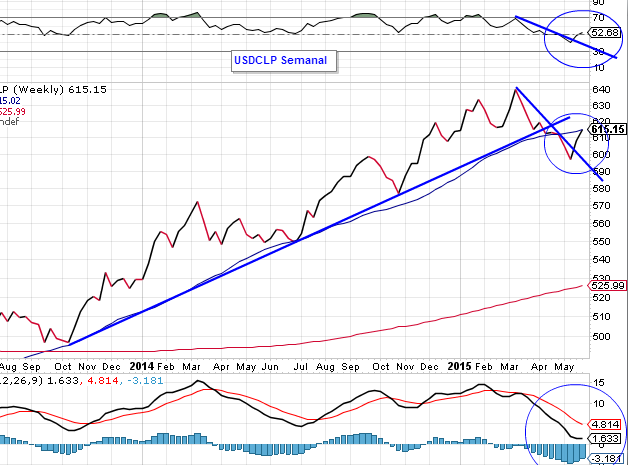Select the blue "-3.181" value in MACD header
This screenshot has height=465, width=628.
(145, 380)
